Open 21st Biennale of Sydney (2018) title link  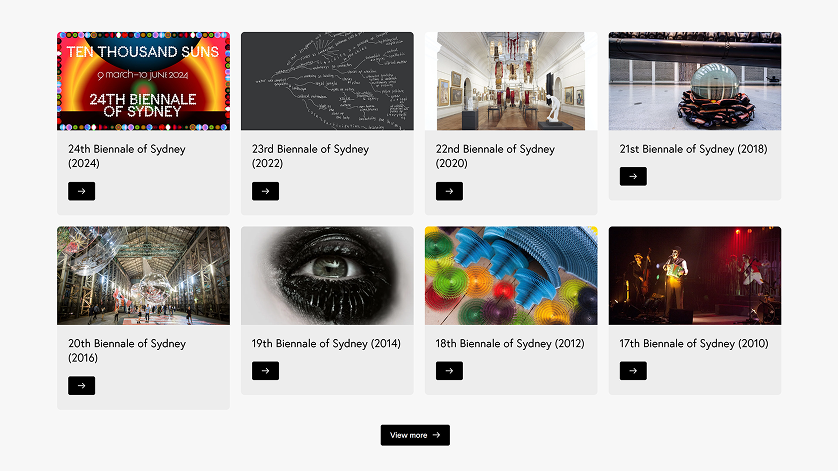pyautogui.click(x=693, y=149)
